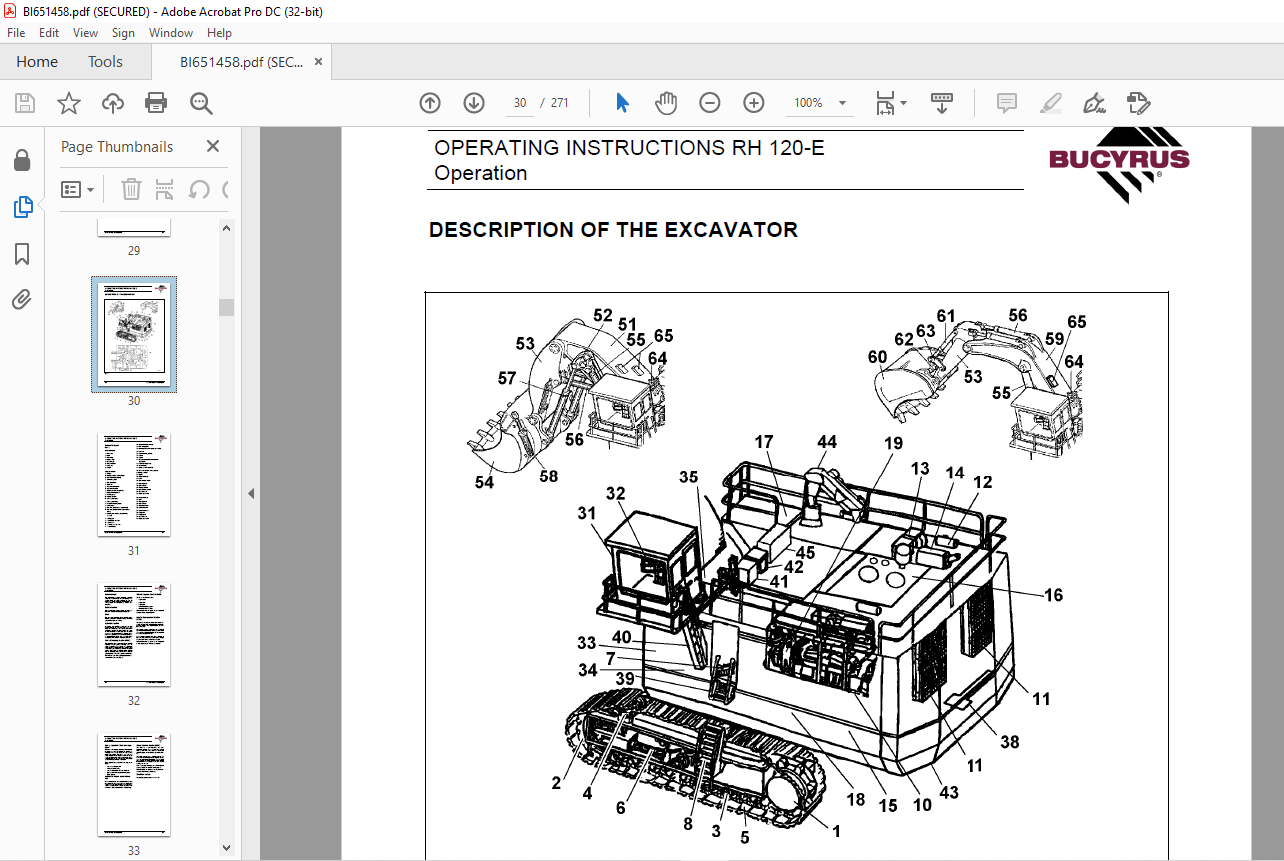This screenshot has width=1284, height=861.
Task: Click the delete pages trash icon
Action: 131,189
